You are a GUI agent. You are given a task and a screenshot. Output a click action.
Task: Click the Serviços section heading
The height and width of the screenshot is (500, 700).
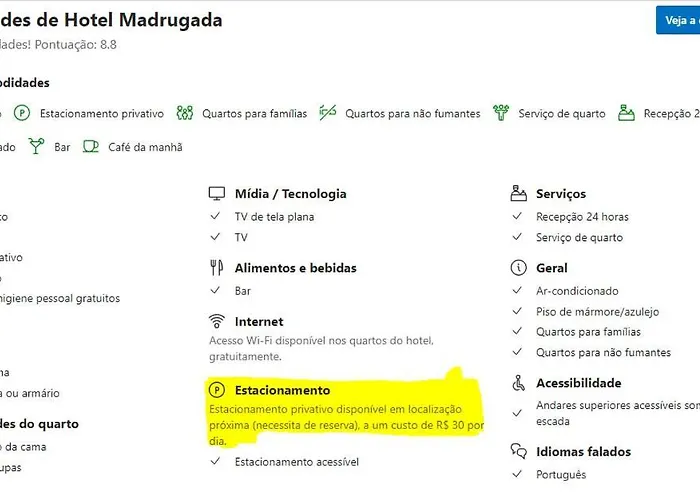pos(561,194)
